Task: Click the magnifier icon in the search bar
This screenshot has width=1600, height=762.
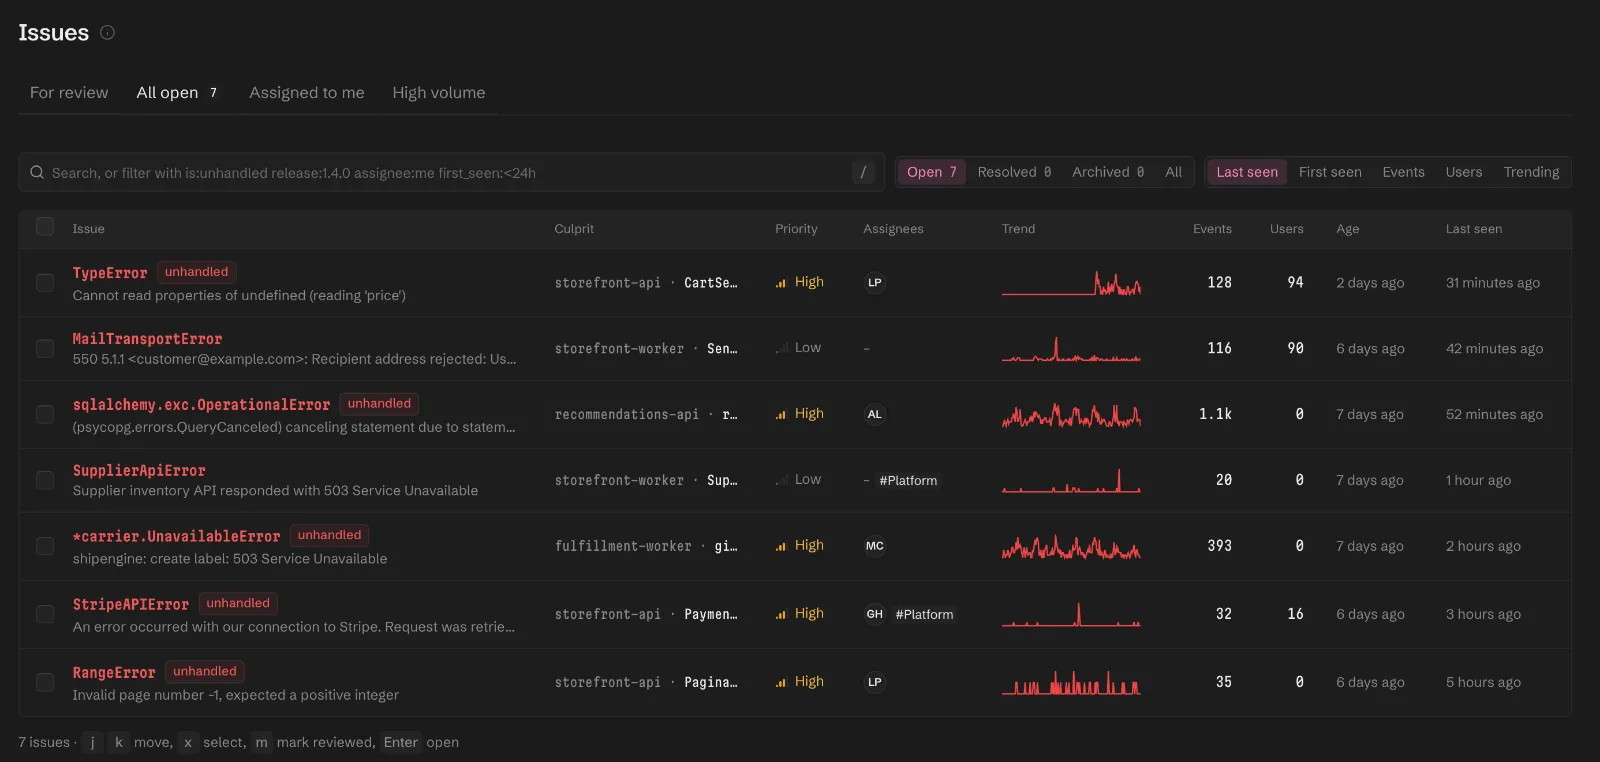Action: click(37, 172)
